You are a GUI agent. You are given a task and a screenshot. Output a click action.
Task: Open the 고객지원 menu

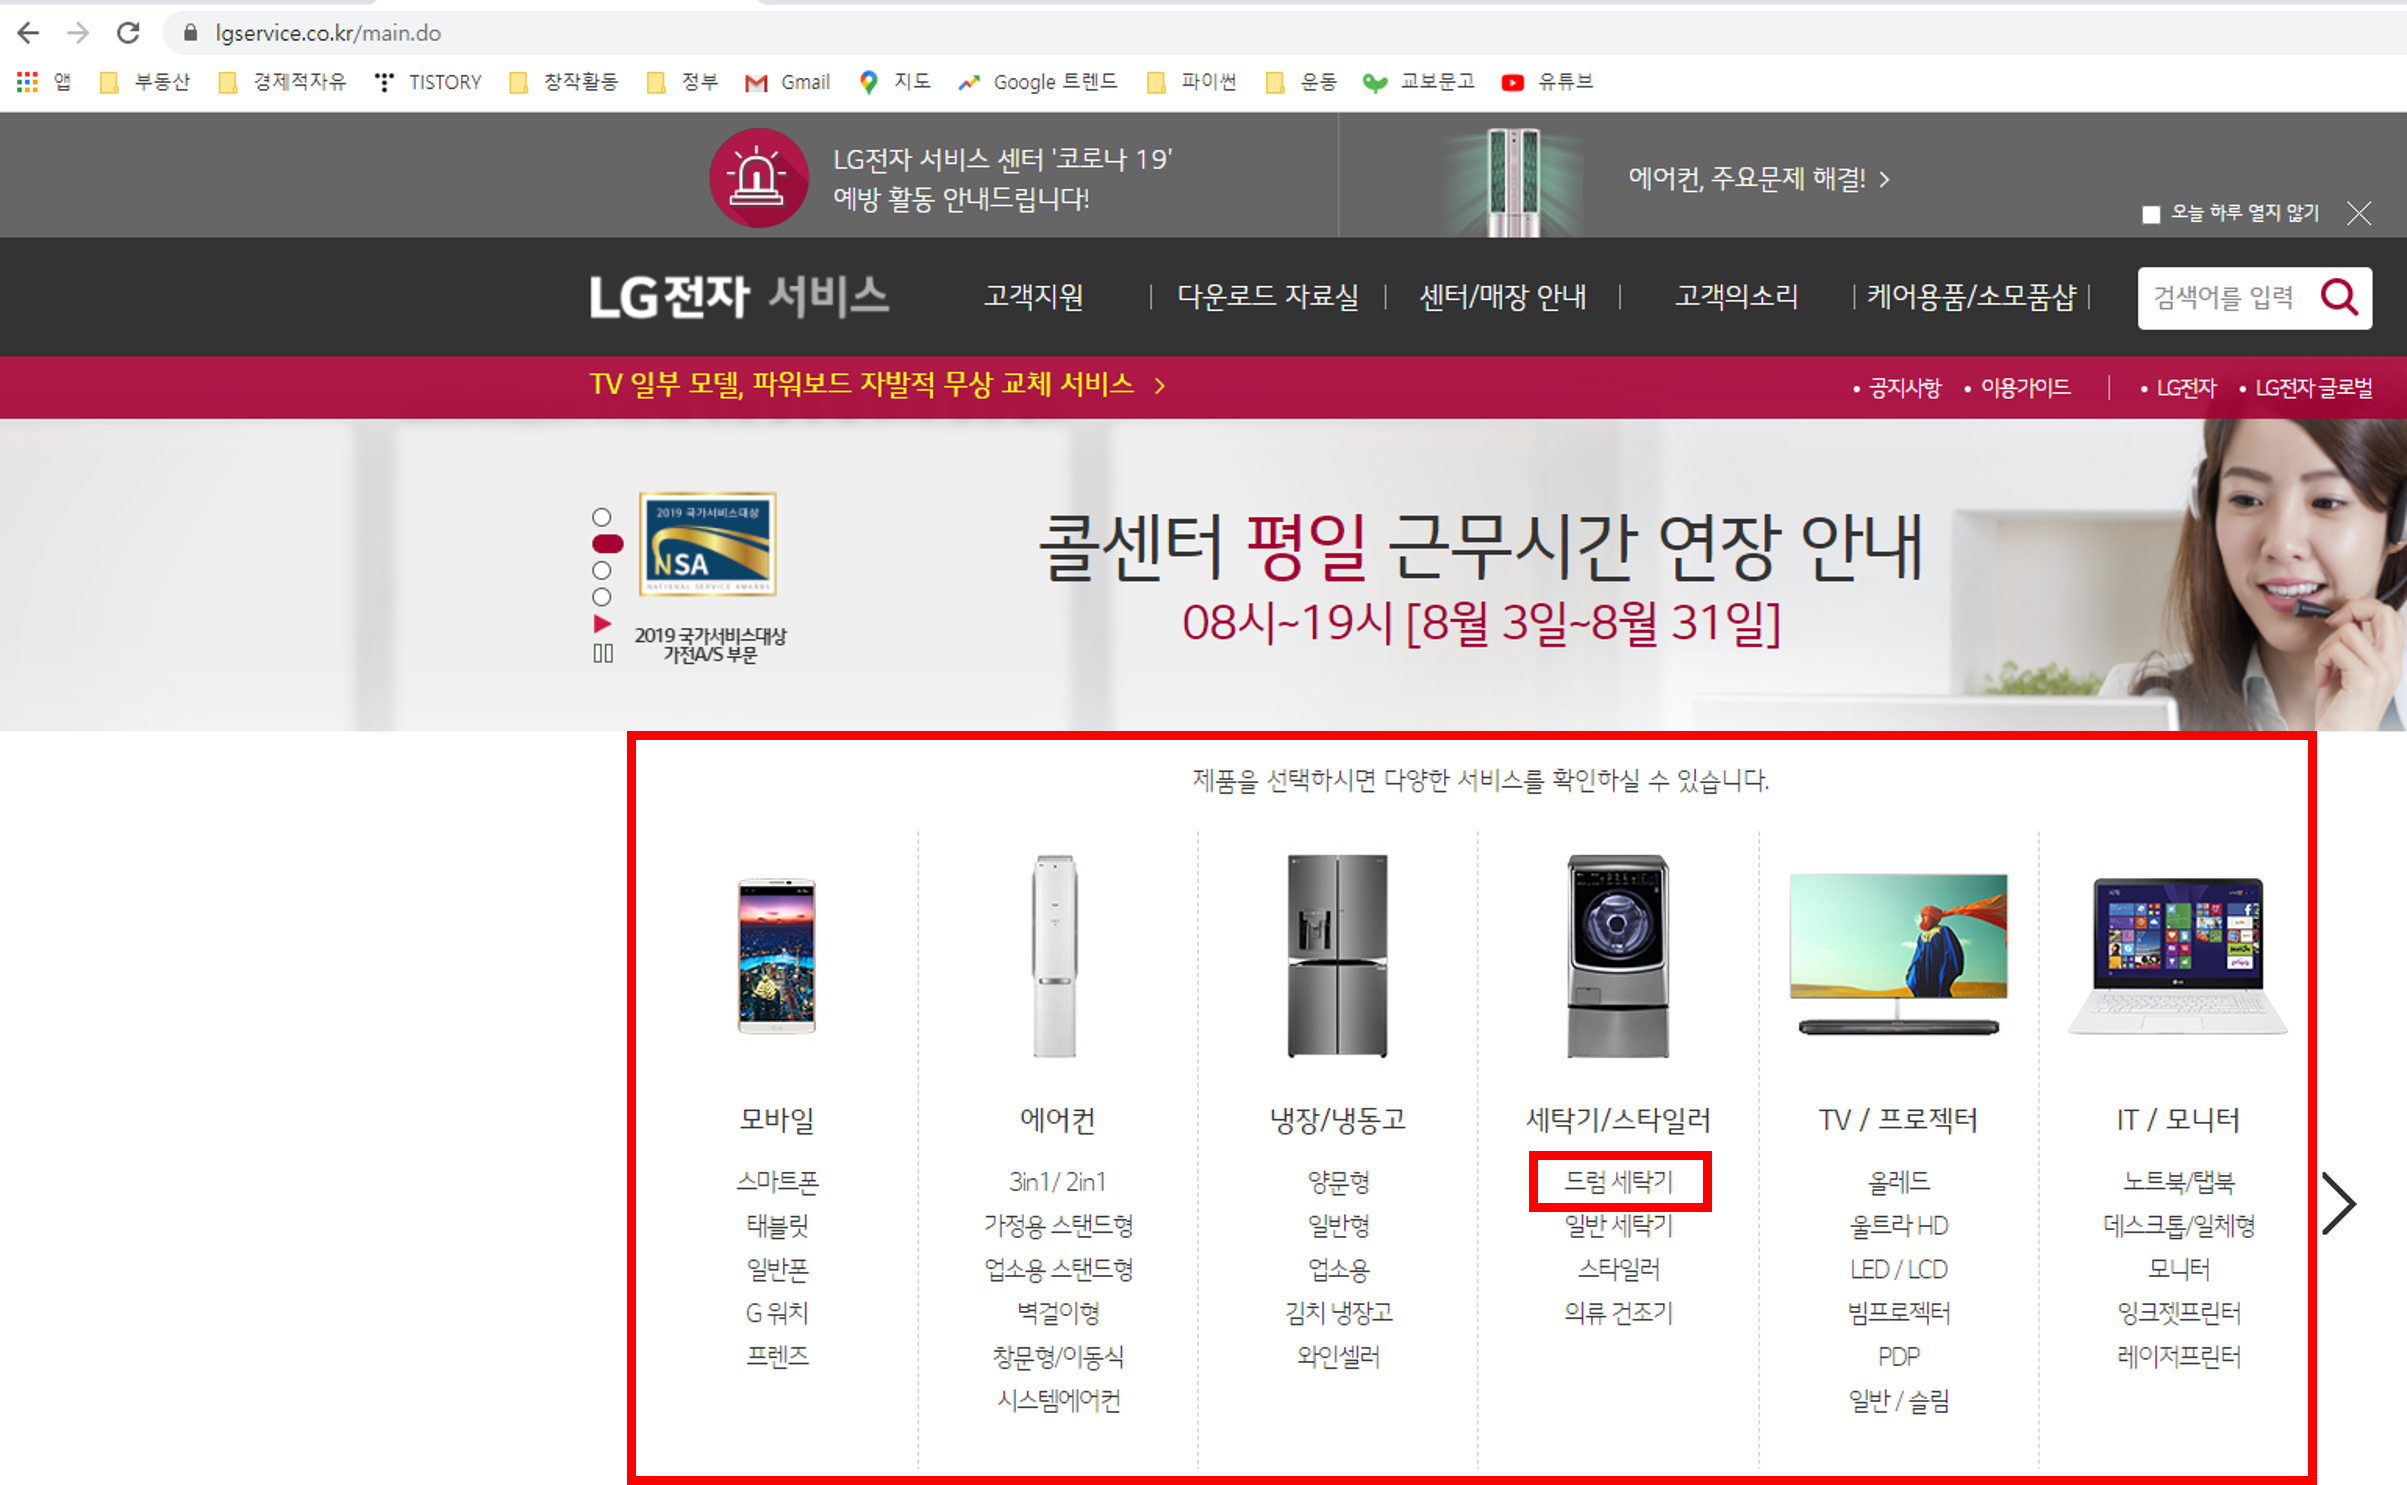coord(1033,296)
